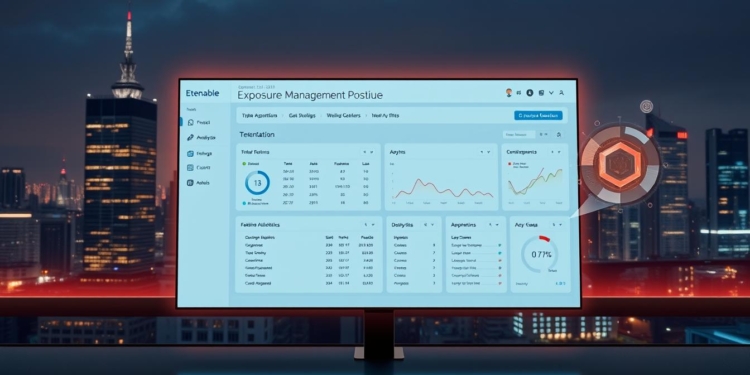
Task: Click the flag icon next to the avatar
Action: point(519,93)
